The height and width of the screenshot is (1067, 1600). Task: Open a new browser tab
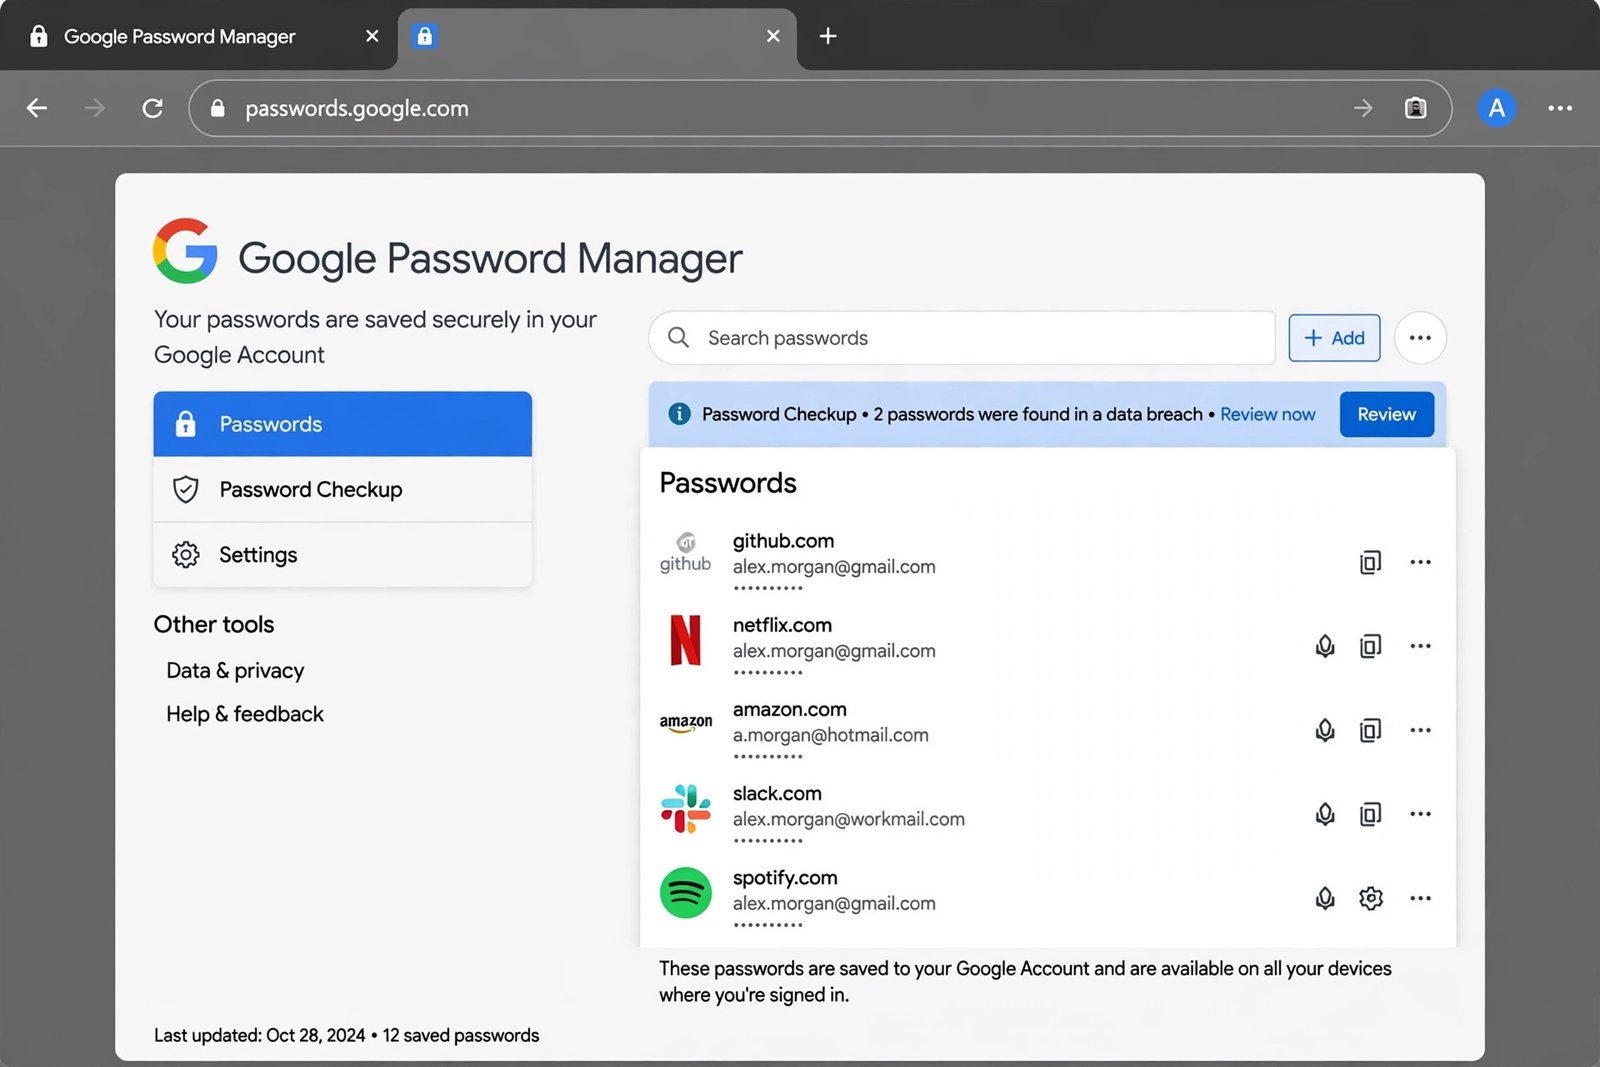pos(828,36)
